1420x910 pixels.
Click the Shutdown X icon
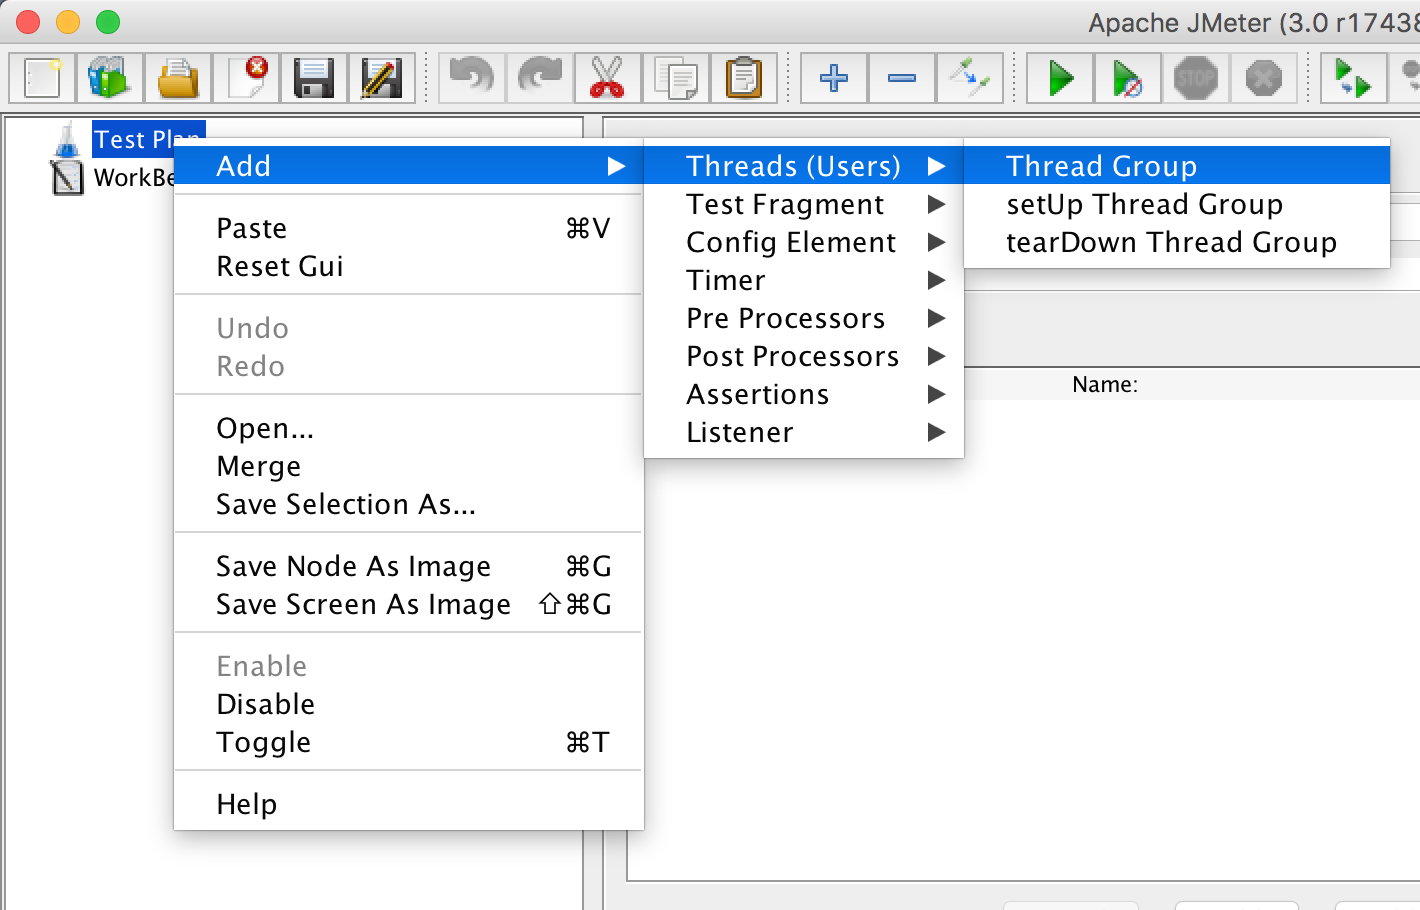[1264, 78]
